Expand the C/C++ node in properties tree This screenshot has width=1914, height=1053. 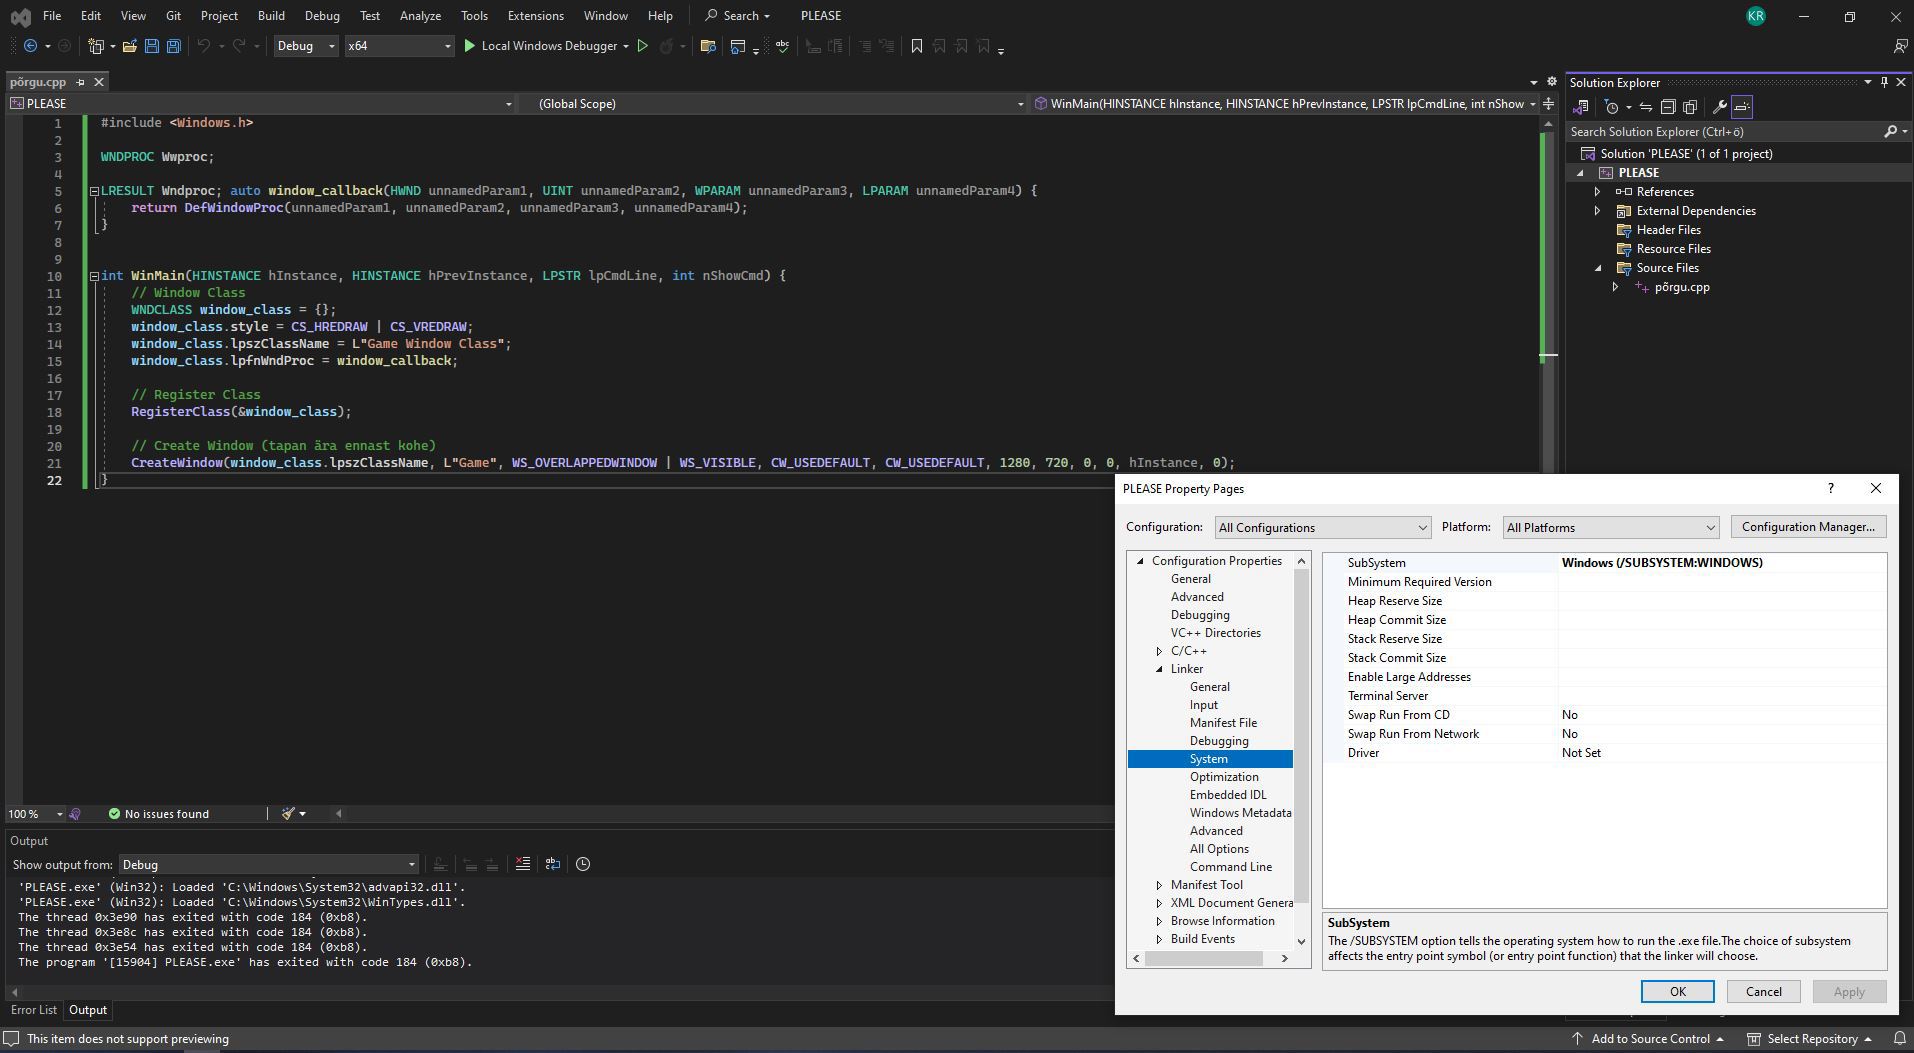click(1159, 651)
